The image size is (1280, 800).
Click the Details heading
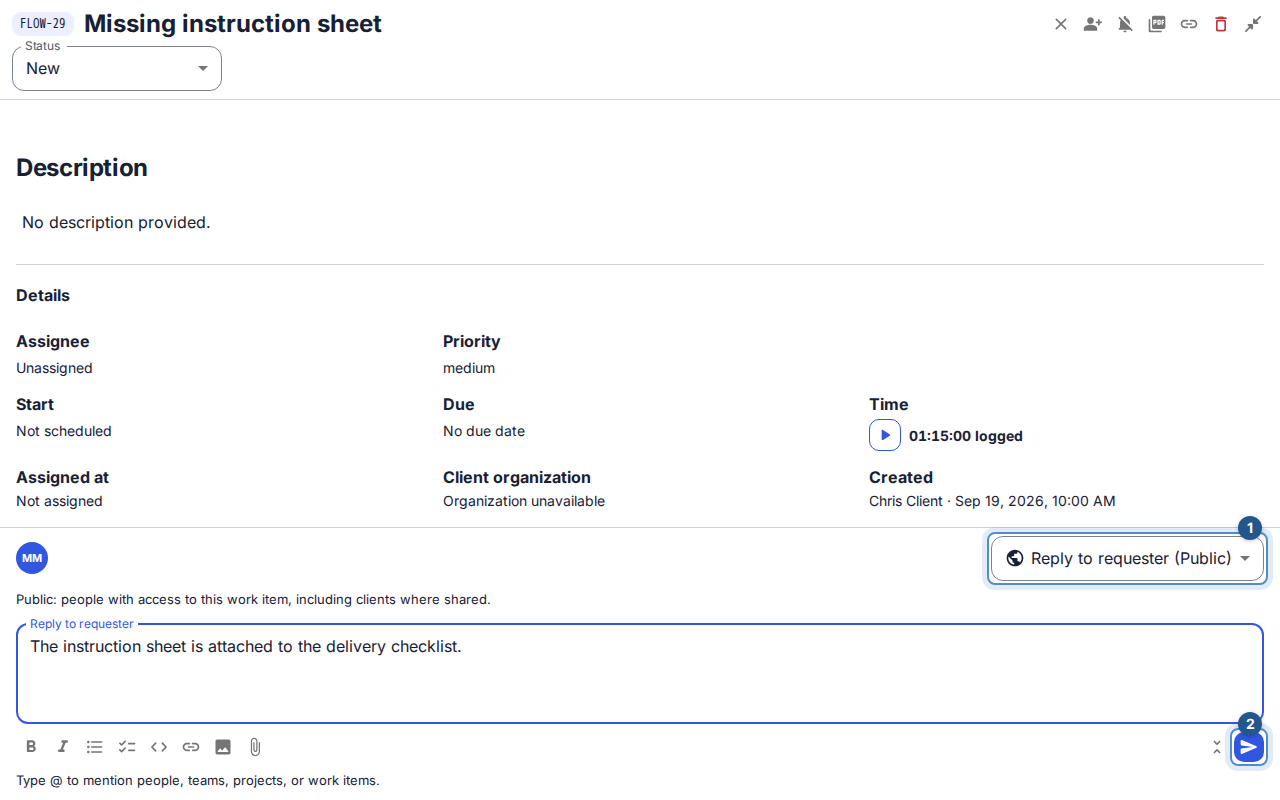43,296
